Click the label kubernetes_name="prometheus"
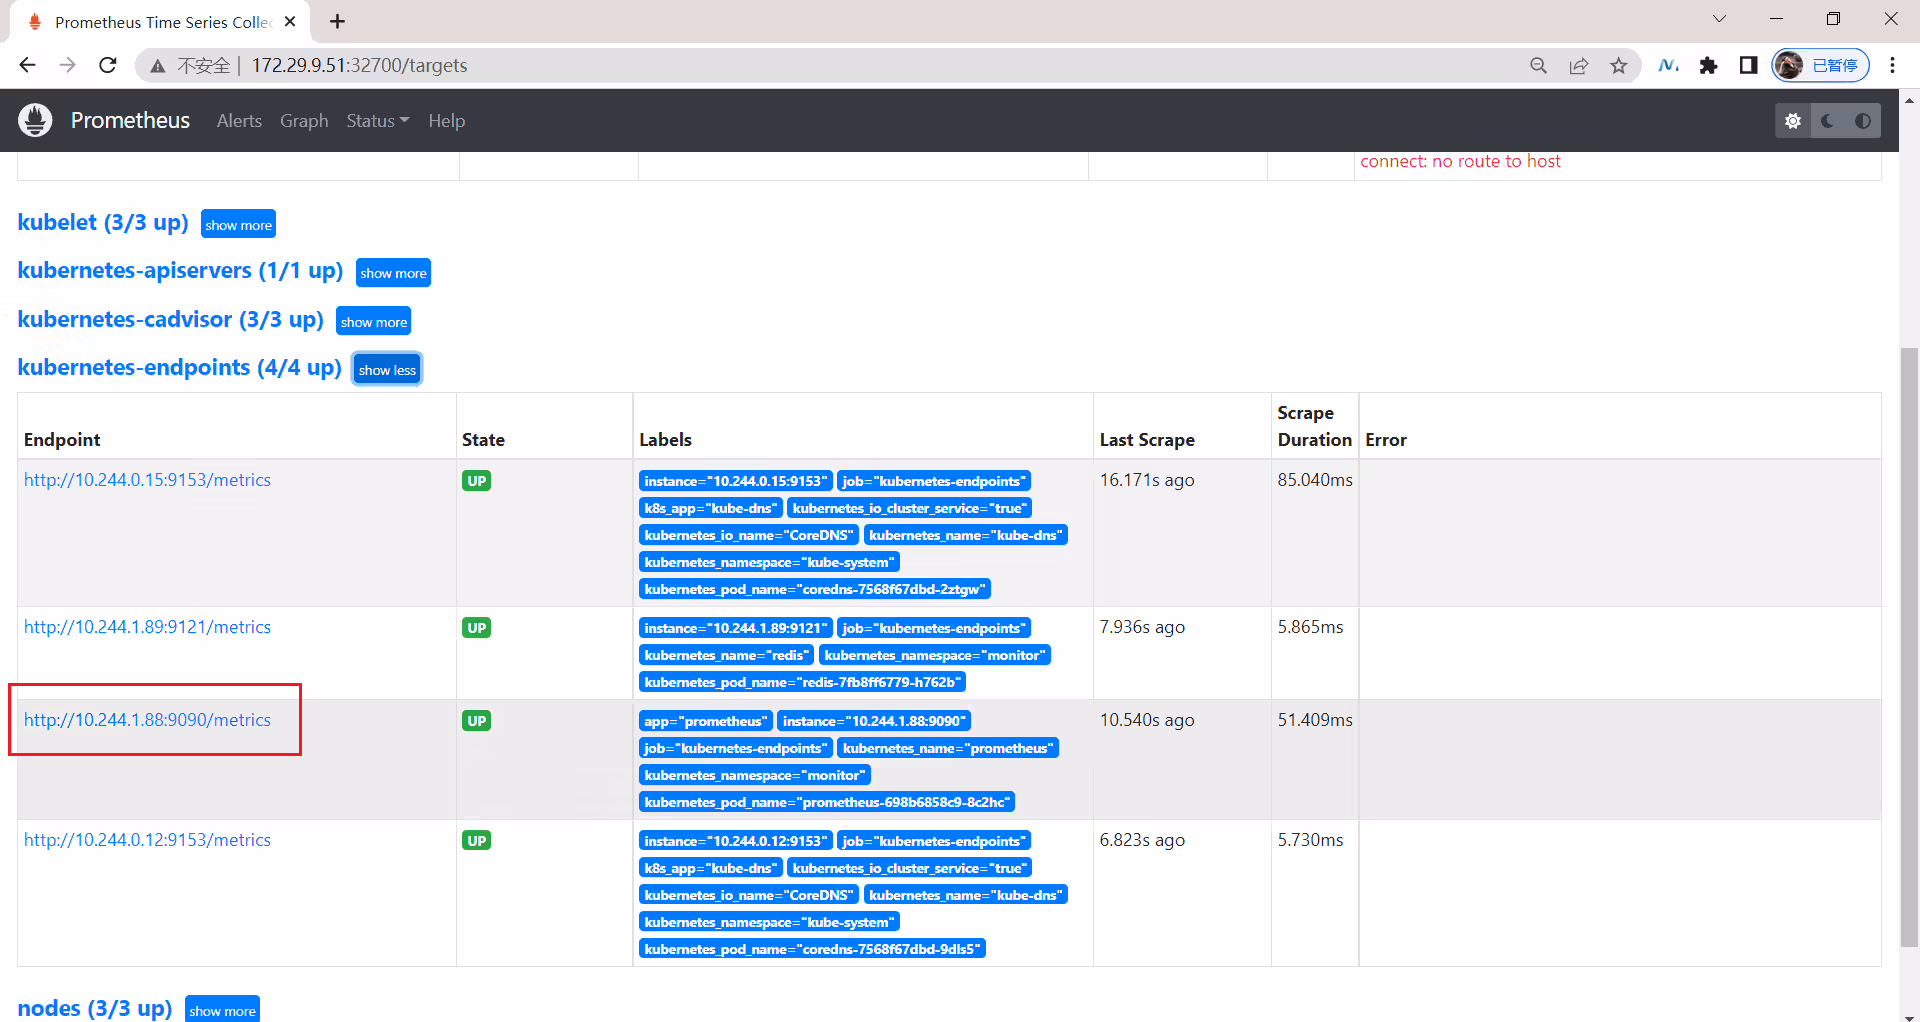This screenshot has width=1920, height=1022. tap(947, 748)
